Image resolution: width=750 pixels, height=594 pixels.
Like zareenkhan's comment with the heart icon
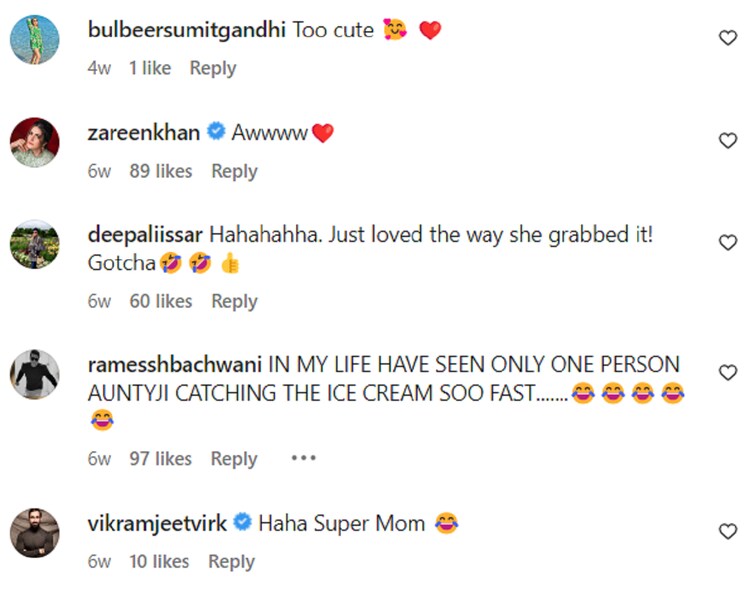(x=728, y=141)
